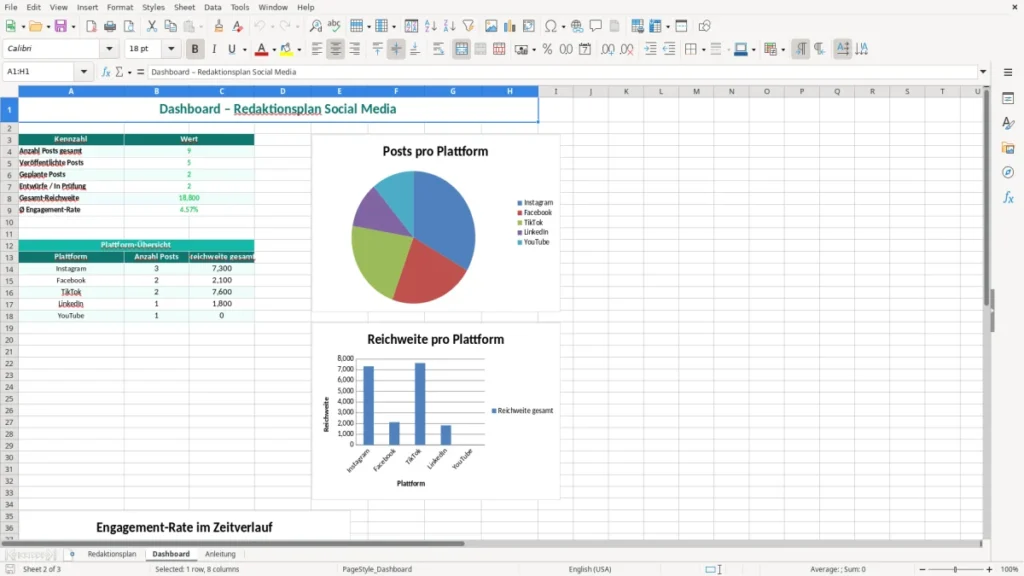Open background color dropdown arrow

click(x=299, y=50)
